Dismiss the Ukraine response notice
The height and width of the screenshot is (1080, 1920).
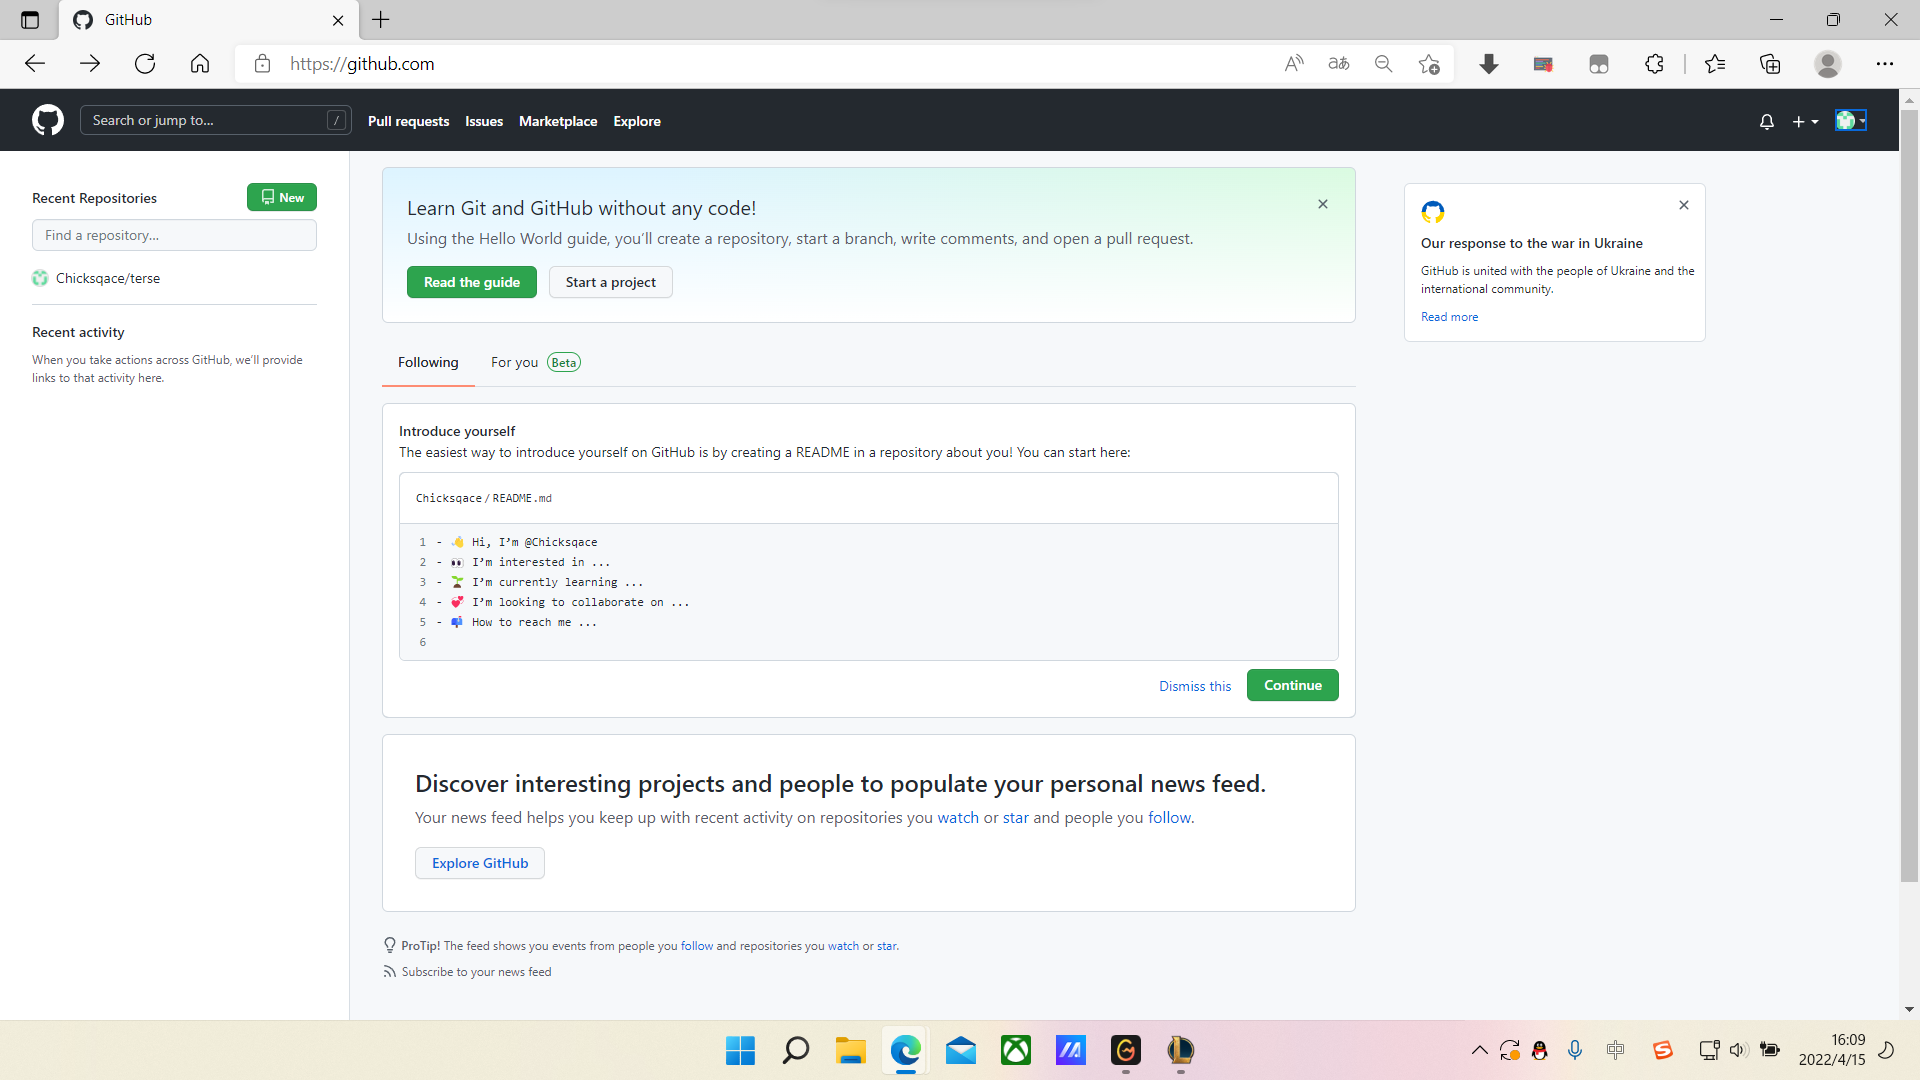pyautogui.click(x=1684, y=205)
